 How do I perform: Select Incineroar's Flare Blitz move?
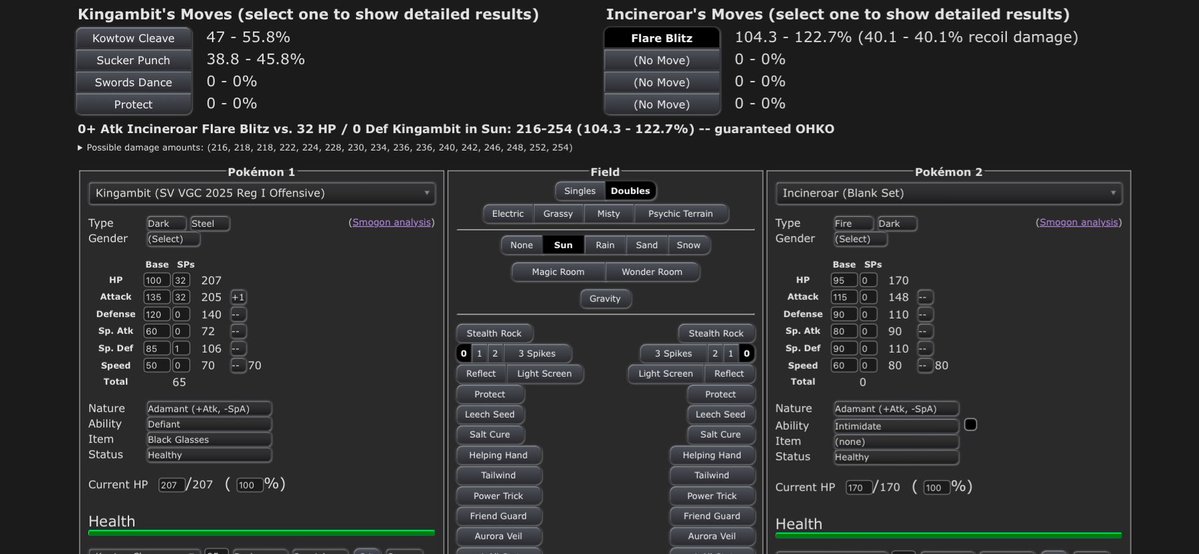tap(661, 38)
